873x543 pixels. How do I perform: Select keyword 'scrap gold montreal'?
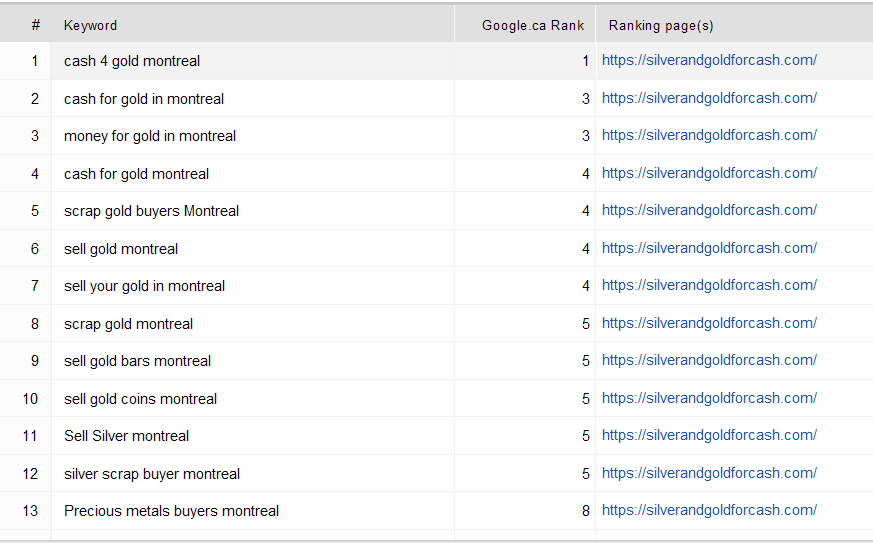click(128, 324)
